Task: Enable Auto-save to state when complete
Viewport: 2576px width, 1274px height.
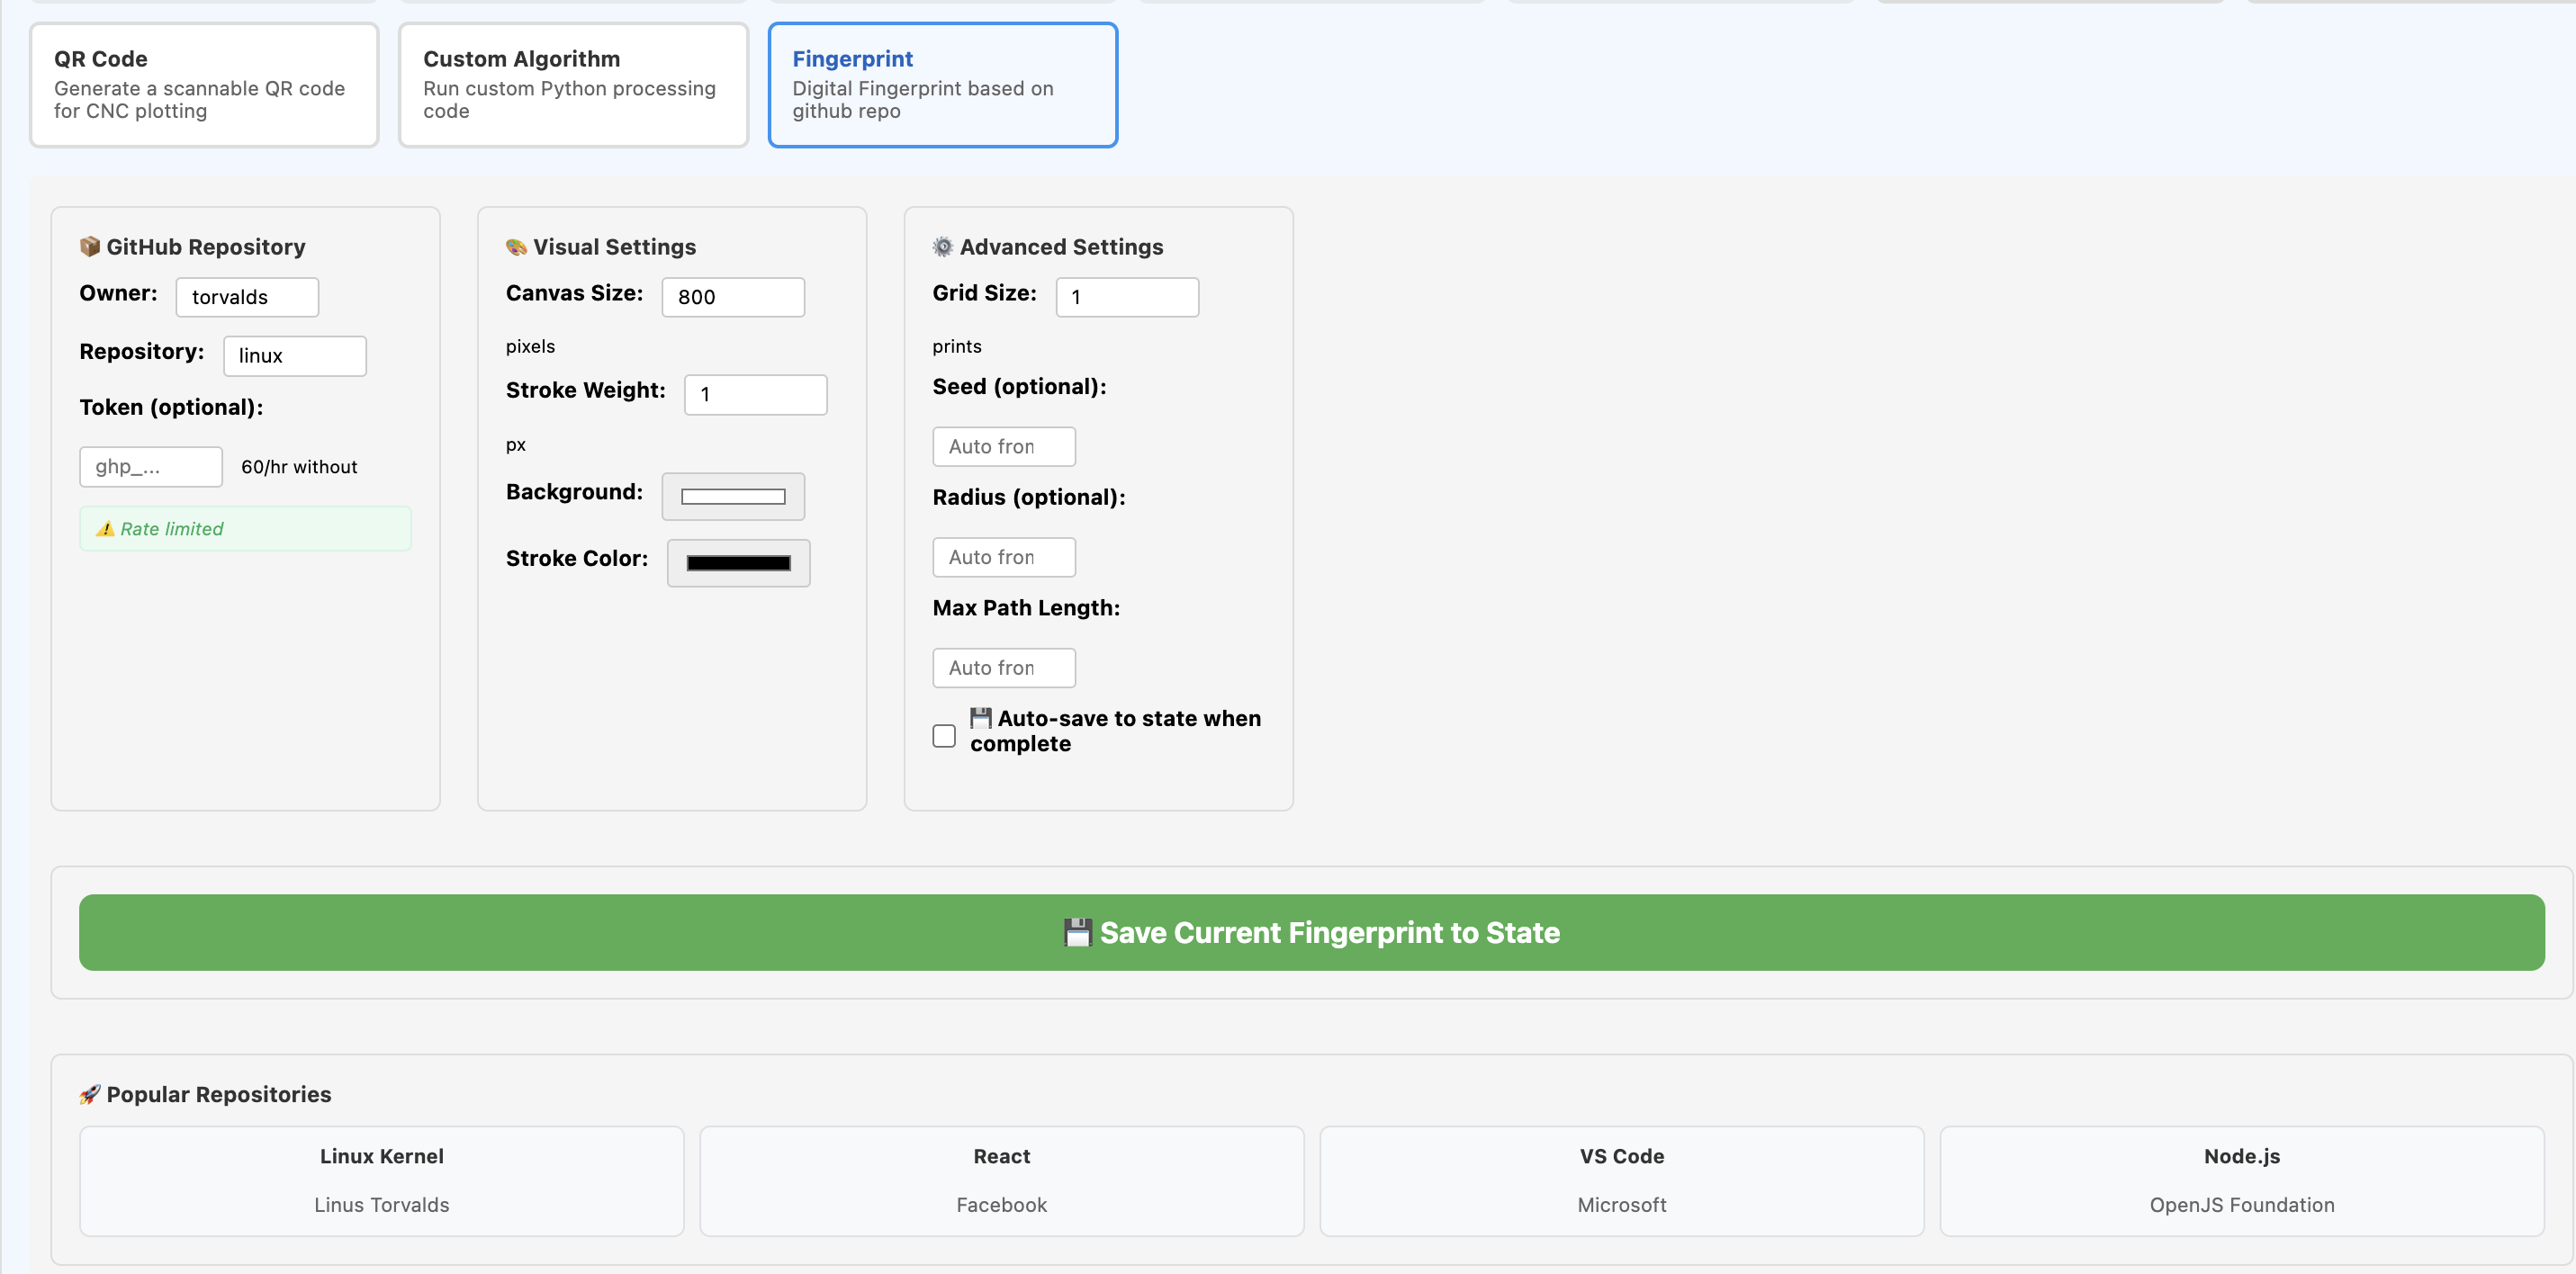Action: [943, 735]
